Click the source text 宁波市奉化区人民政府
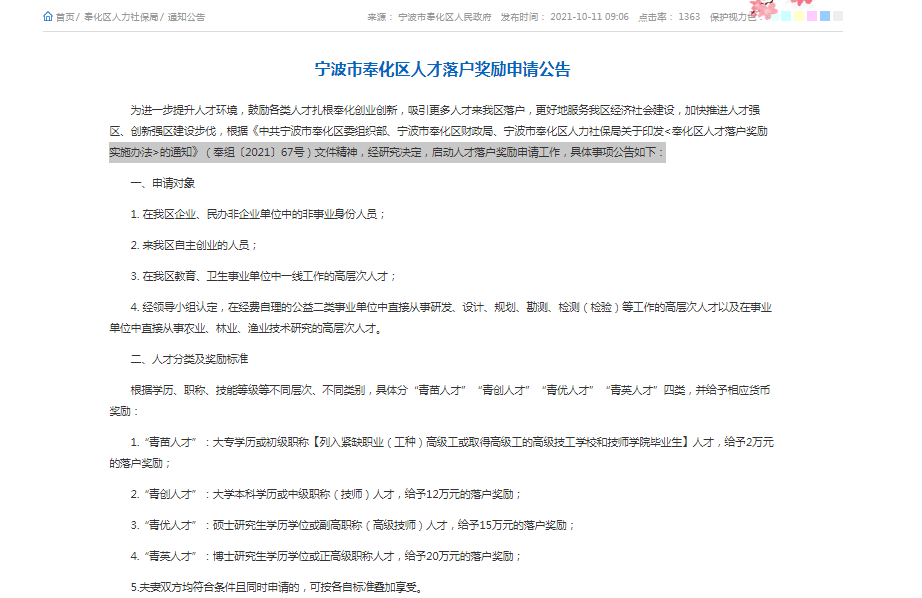Viewport: 922px width, 598px height. click(x=445, y=17)
